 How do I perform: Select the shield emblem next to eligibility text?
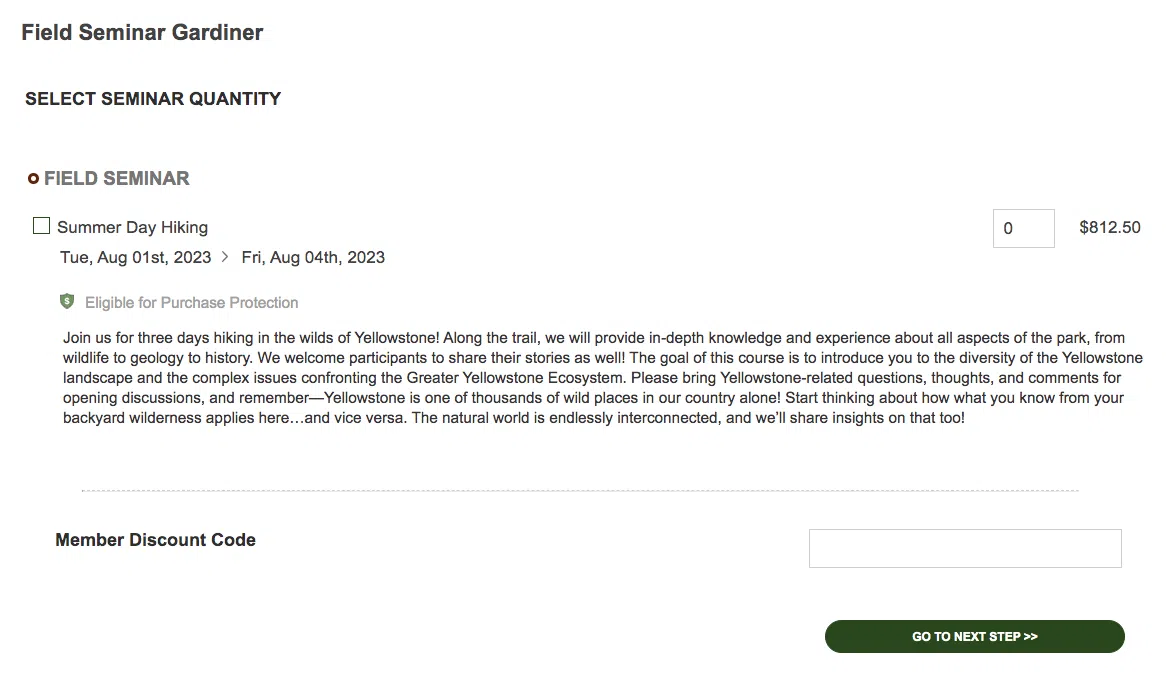(x=67, y=302)
